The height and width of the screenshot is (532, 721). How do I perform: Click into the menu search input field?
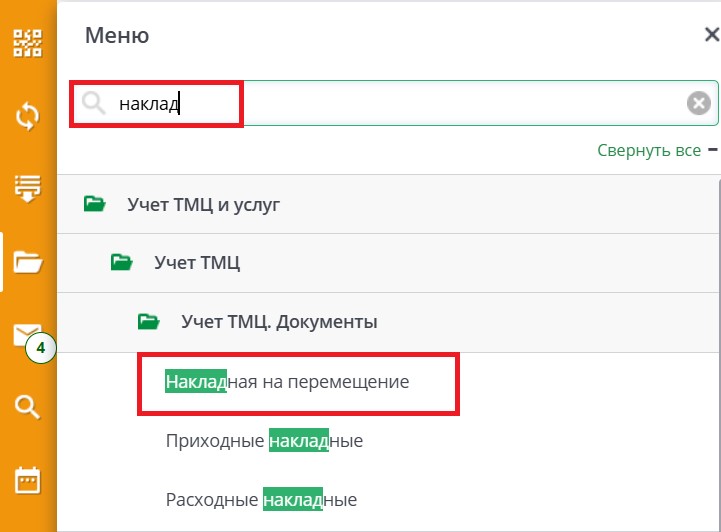tap(400, 103)
